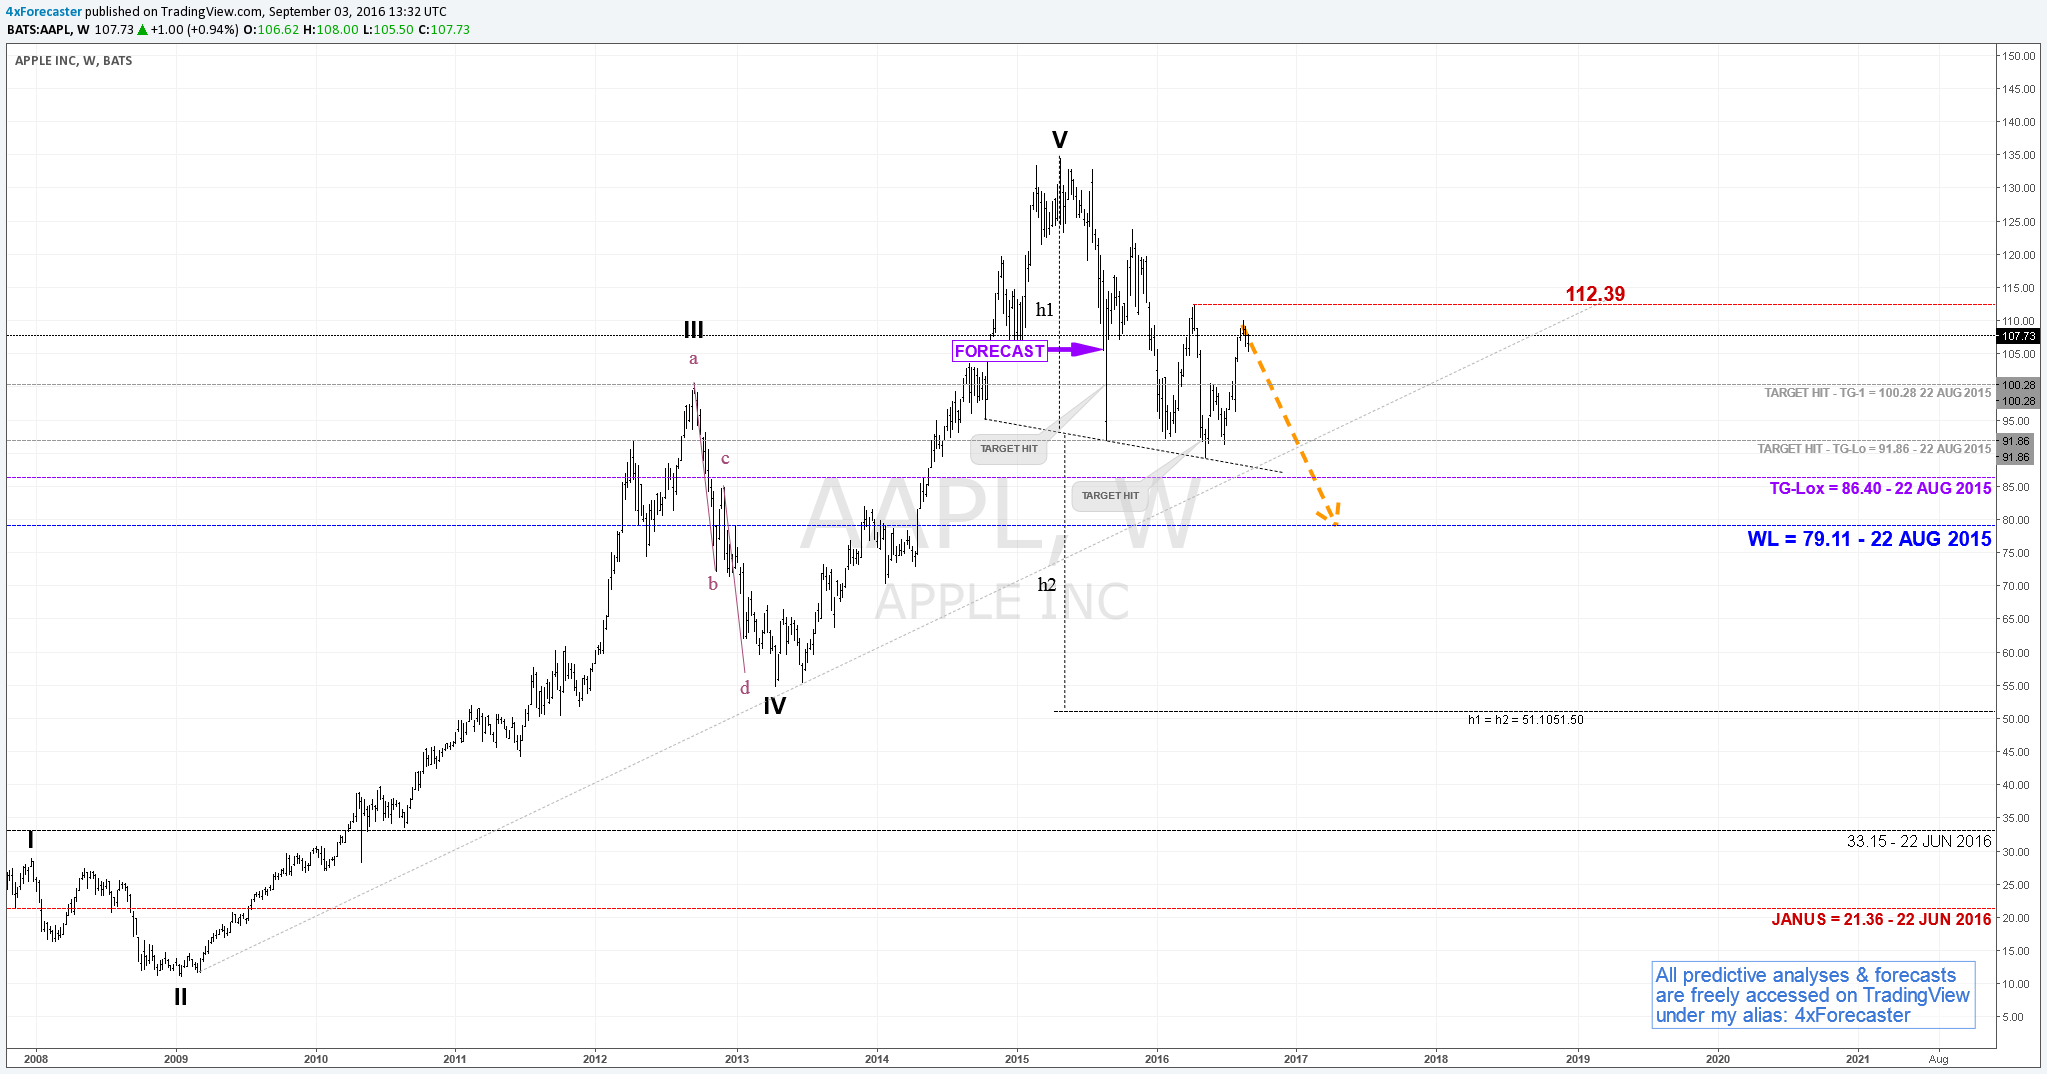This screenshot has width=2047, height=1074.
Task: Click the 107.73 current price tag on axis
Action: point(2019,337)
